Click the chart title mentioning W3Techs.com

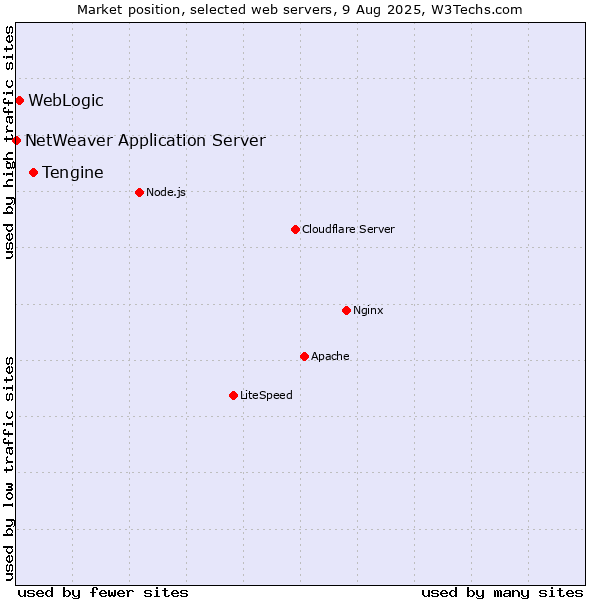pyautogui.click(x=300, y=10)
